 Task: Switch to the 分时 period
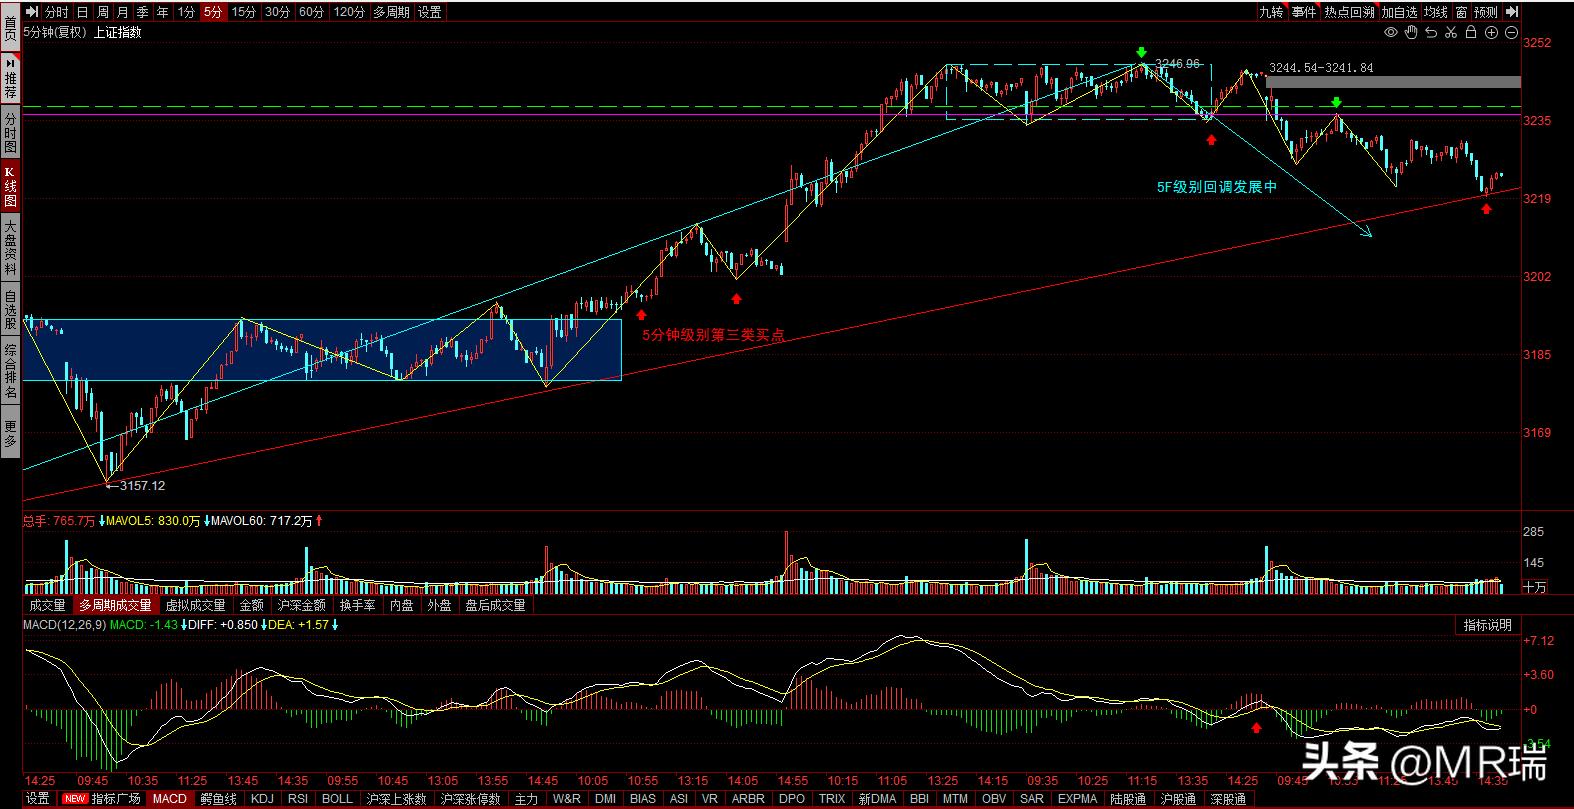pos(57,12)
